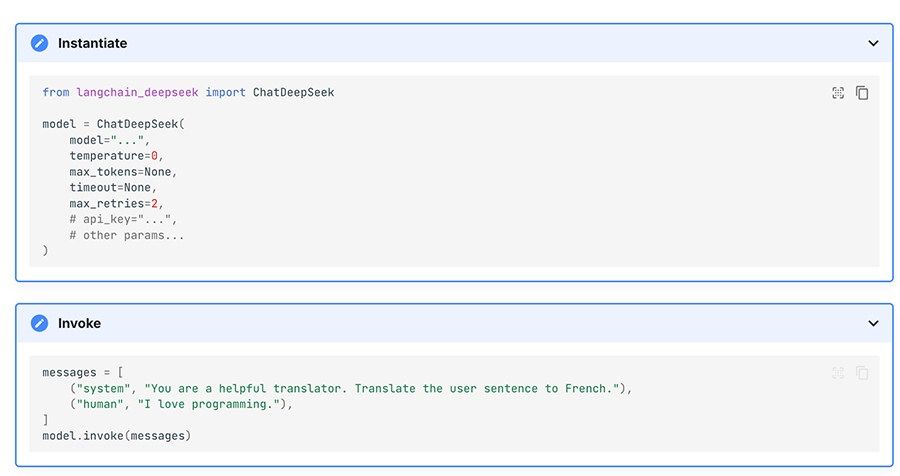Click the '# api_key="...",' comment line
Image resolution: width=900 pixels, height=476 pixels.
click(123, 219)
